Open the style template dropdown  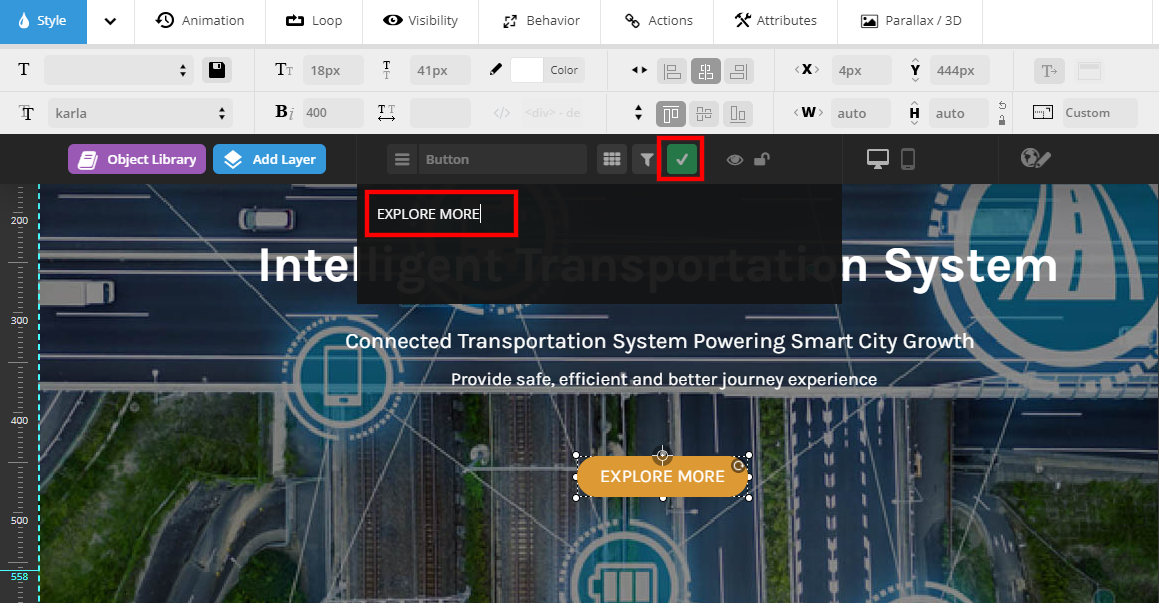(118, 70)
